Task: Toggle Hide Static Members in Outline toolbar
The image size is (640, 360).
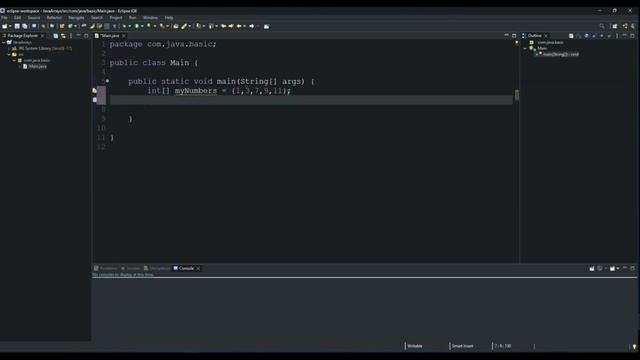Action: pyautogui.click(x=594, y=36)
